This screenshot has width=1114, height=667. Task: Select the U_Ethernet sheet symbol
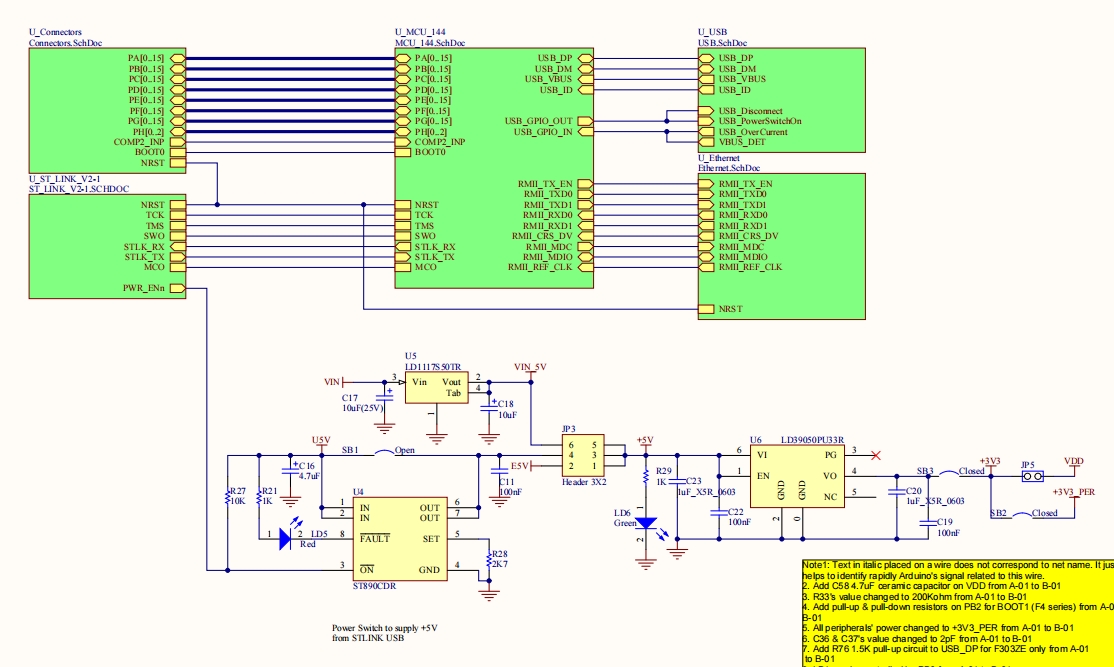[778, 240]
